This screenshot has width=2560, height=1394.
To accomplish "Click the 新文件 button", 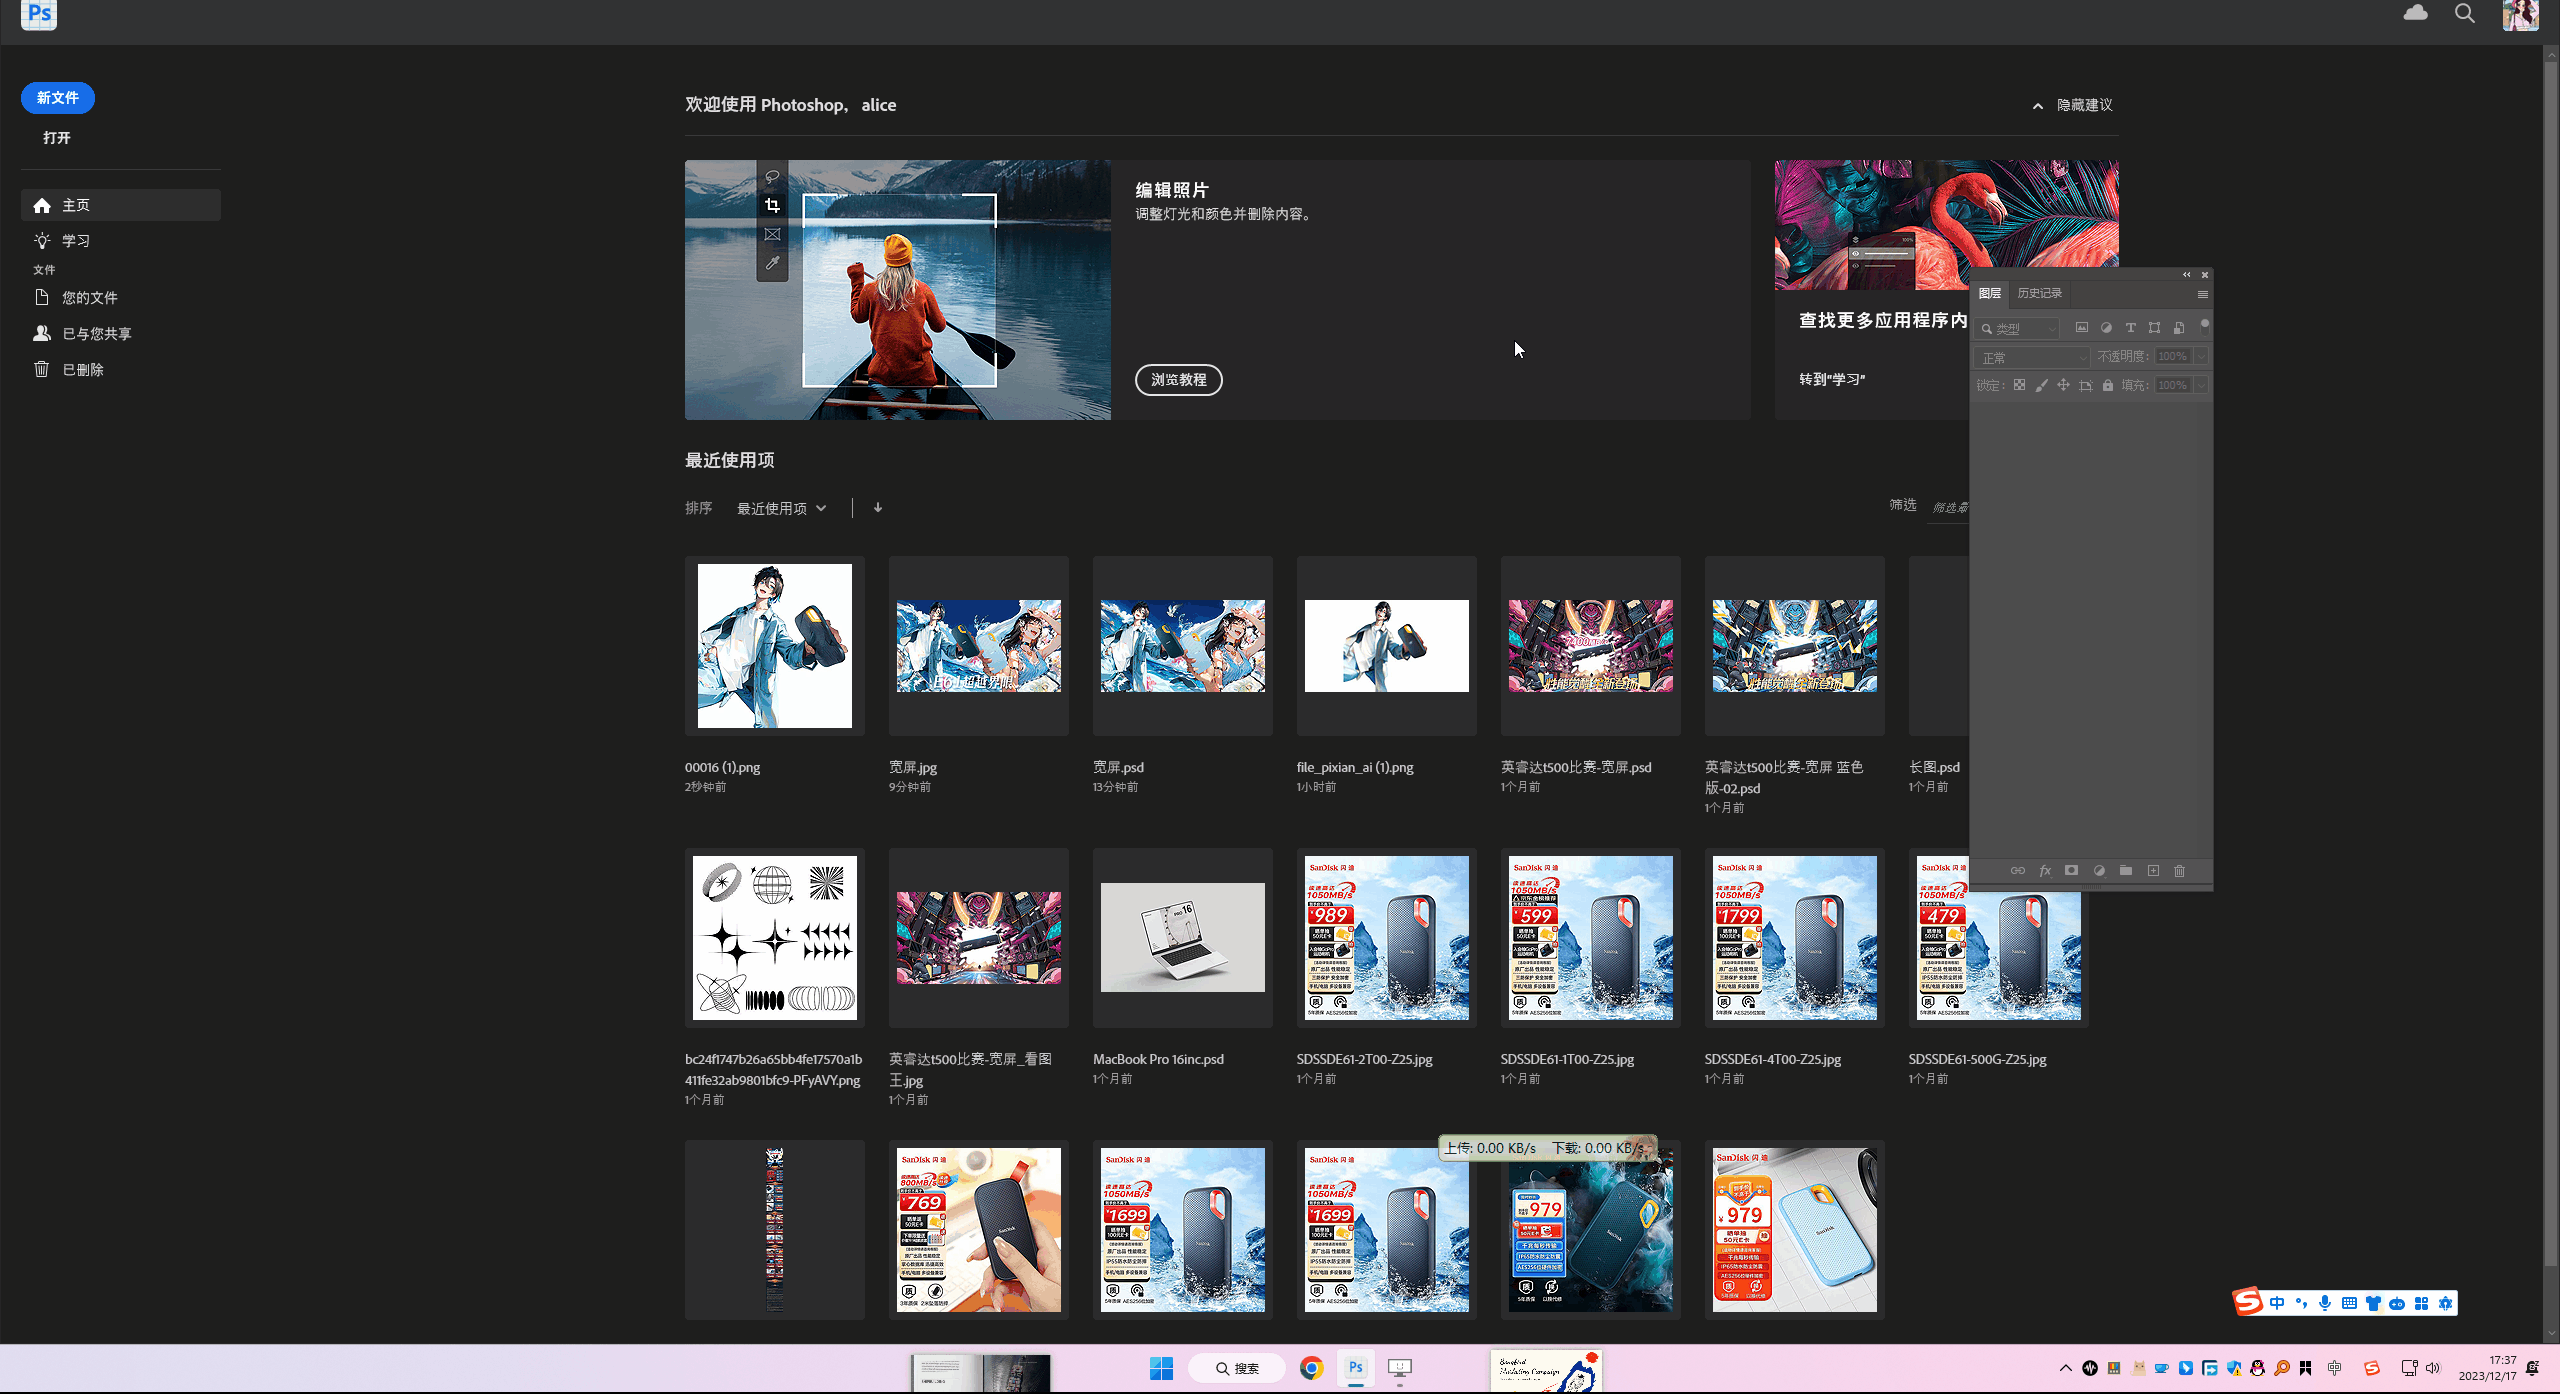I will coord(58,98).
